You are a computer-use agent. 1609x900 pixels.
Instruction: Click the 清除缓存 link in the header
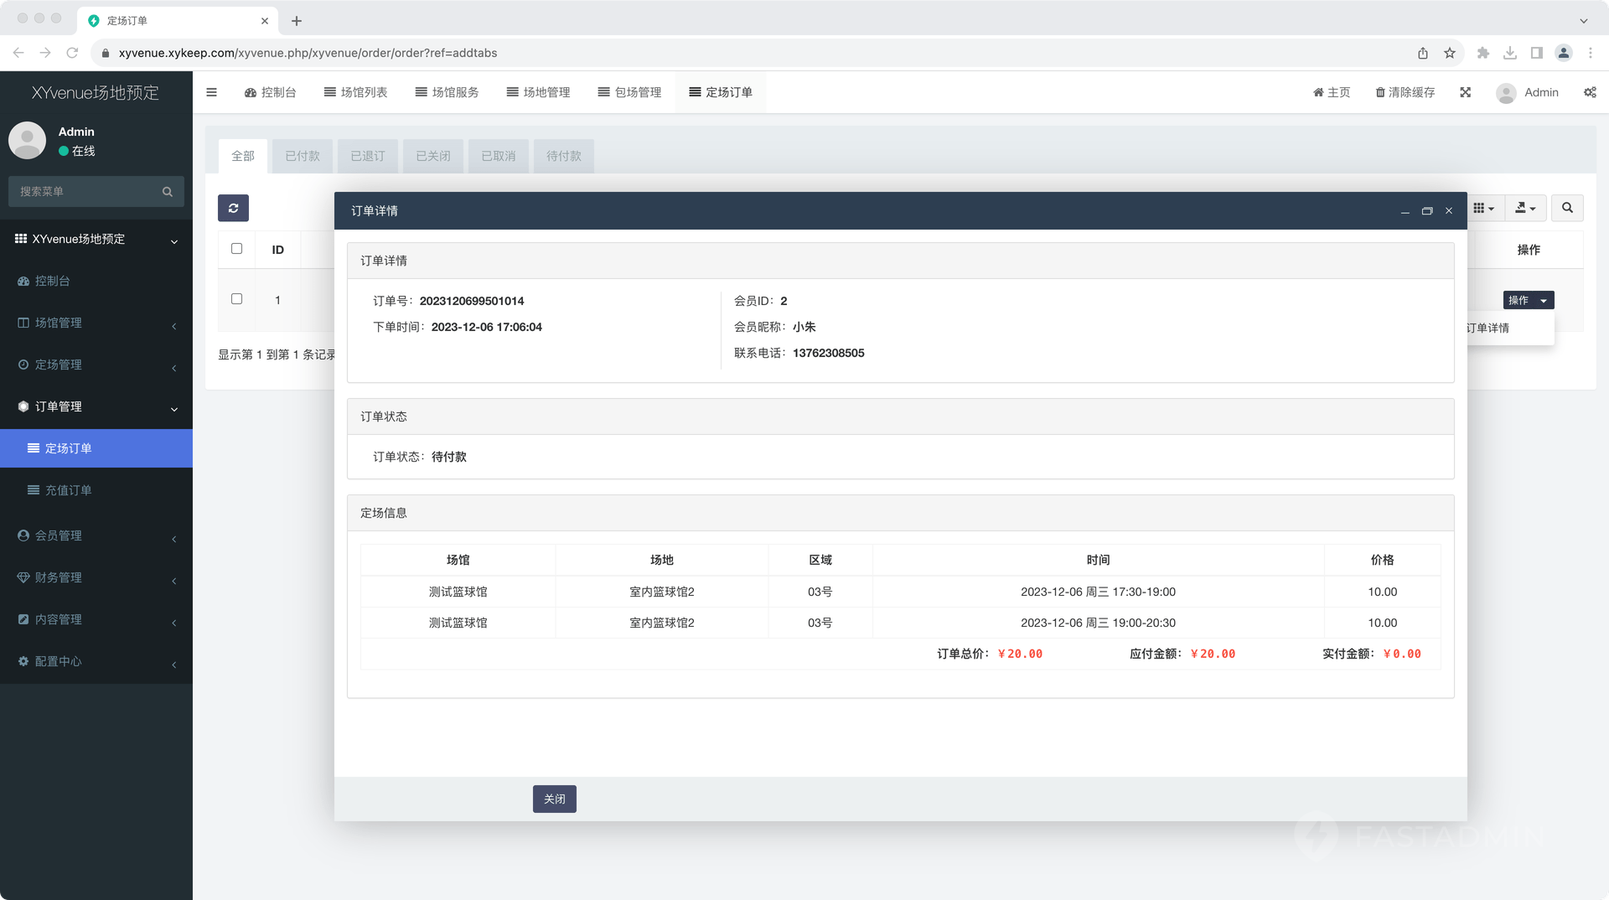coord(1405,92)
